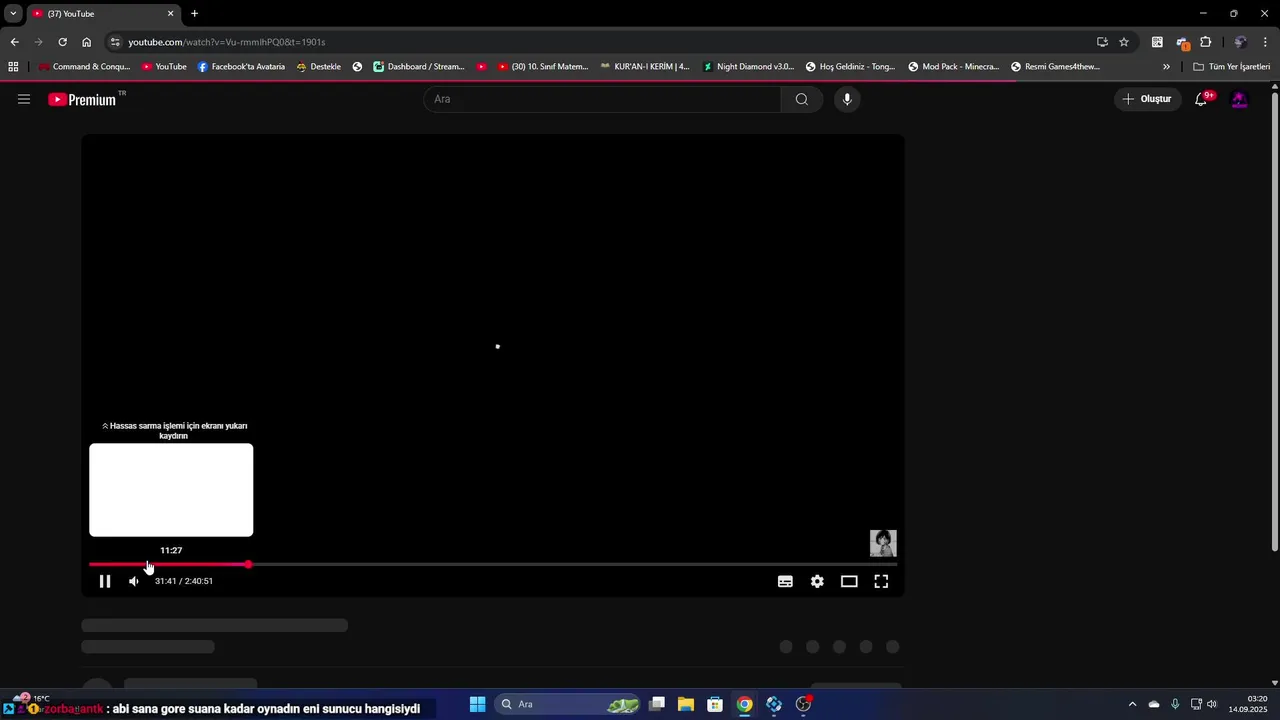Screen dimensions: 1280x720
Task: Open the OneDrive cloud tray icon
Action: [1154, 704]
